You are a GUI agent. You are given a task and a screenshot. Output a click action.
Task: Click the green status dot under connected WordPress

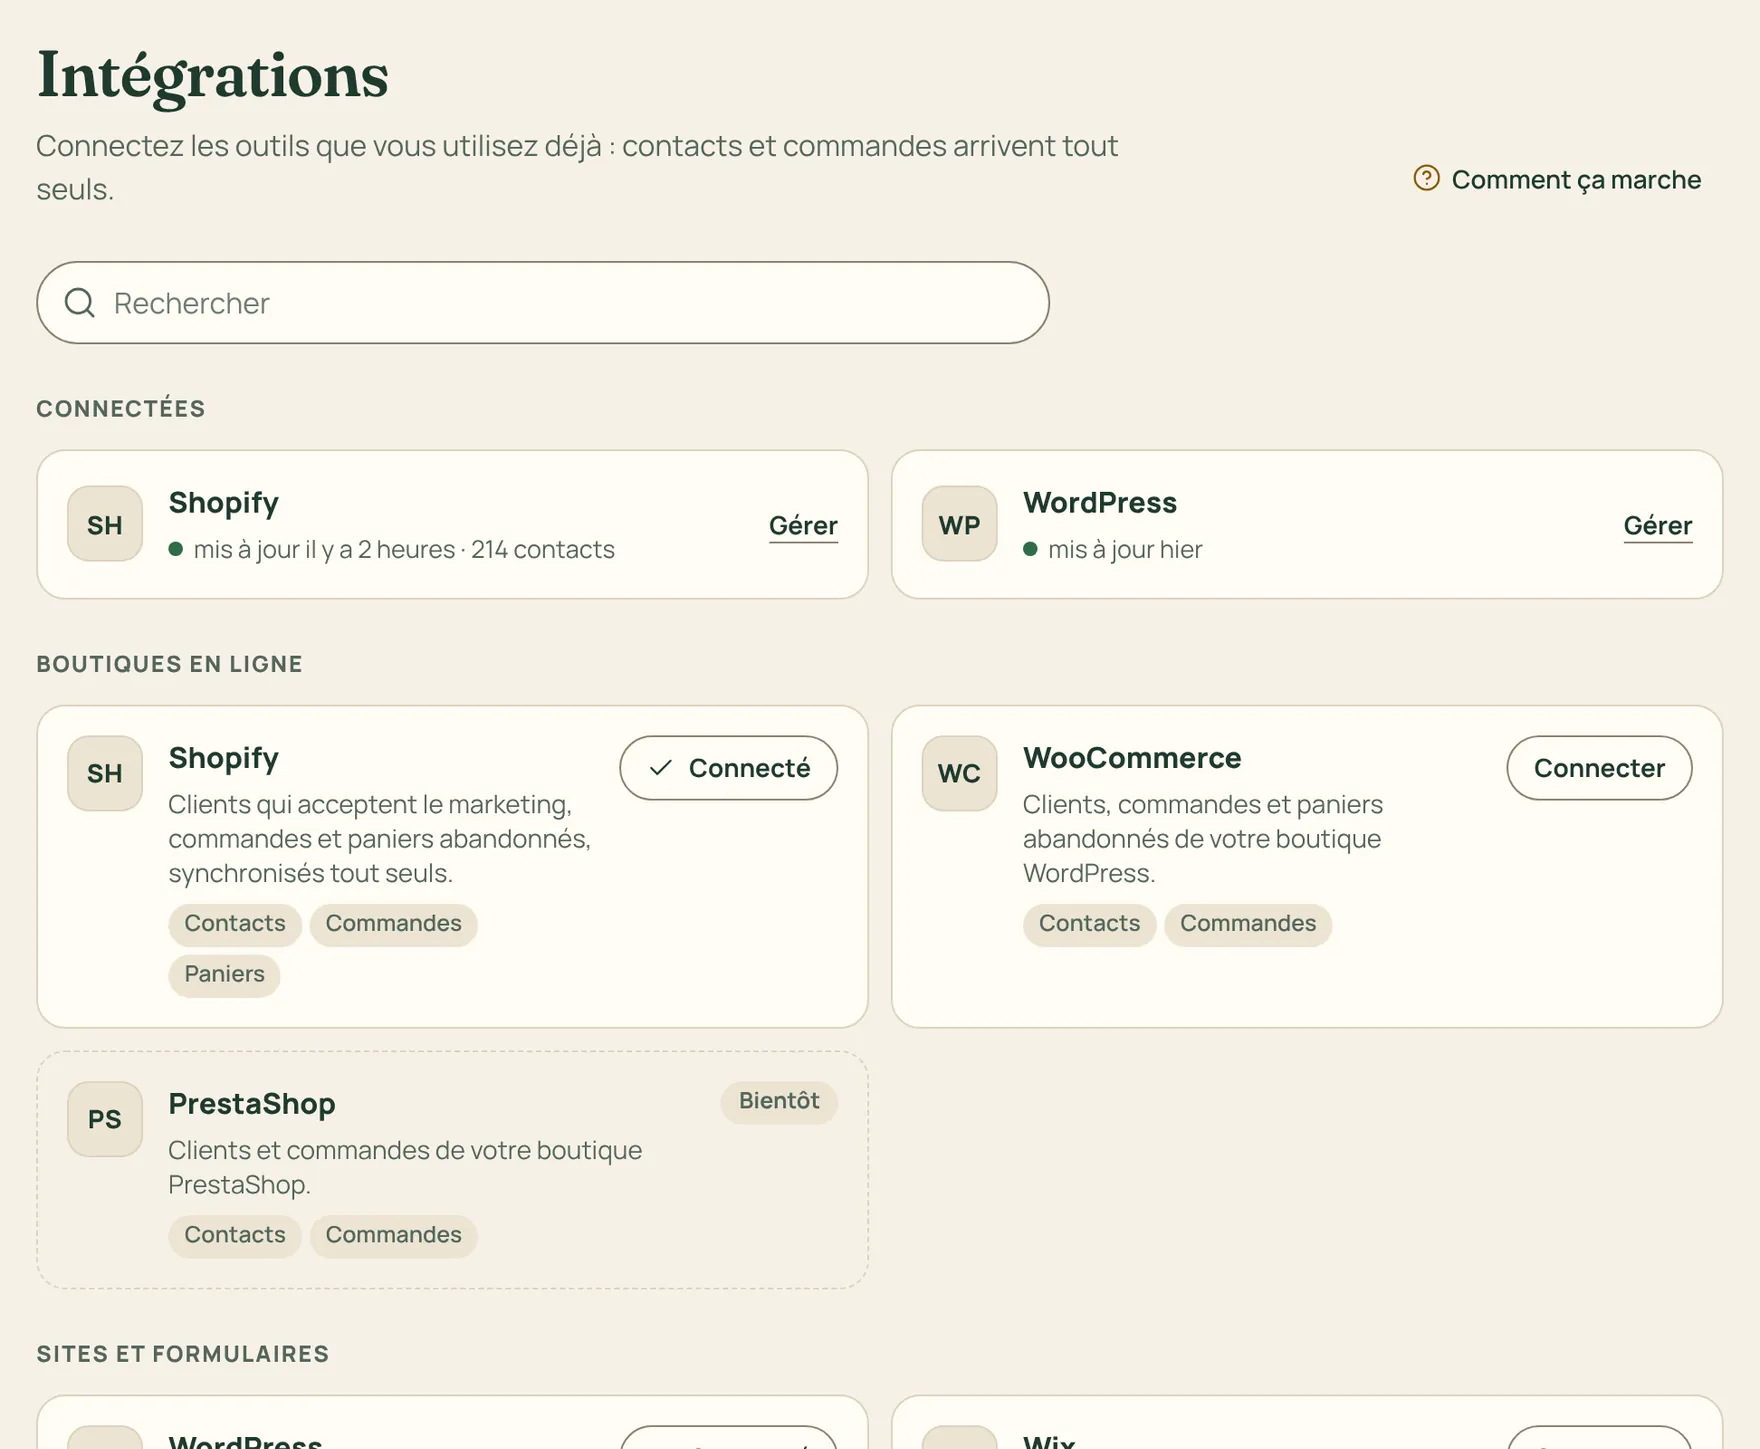(x=1030, y=549)
